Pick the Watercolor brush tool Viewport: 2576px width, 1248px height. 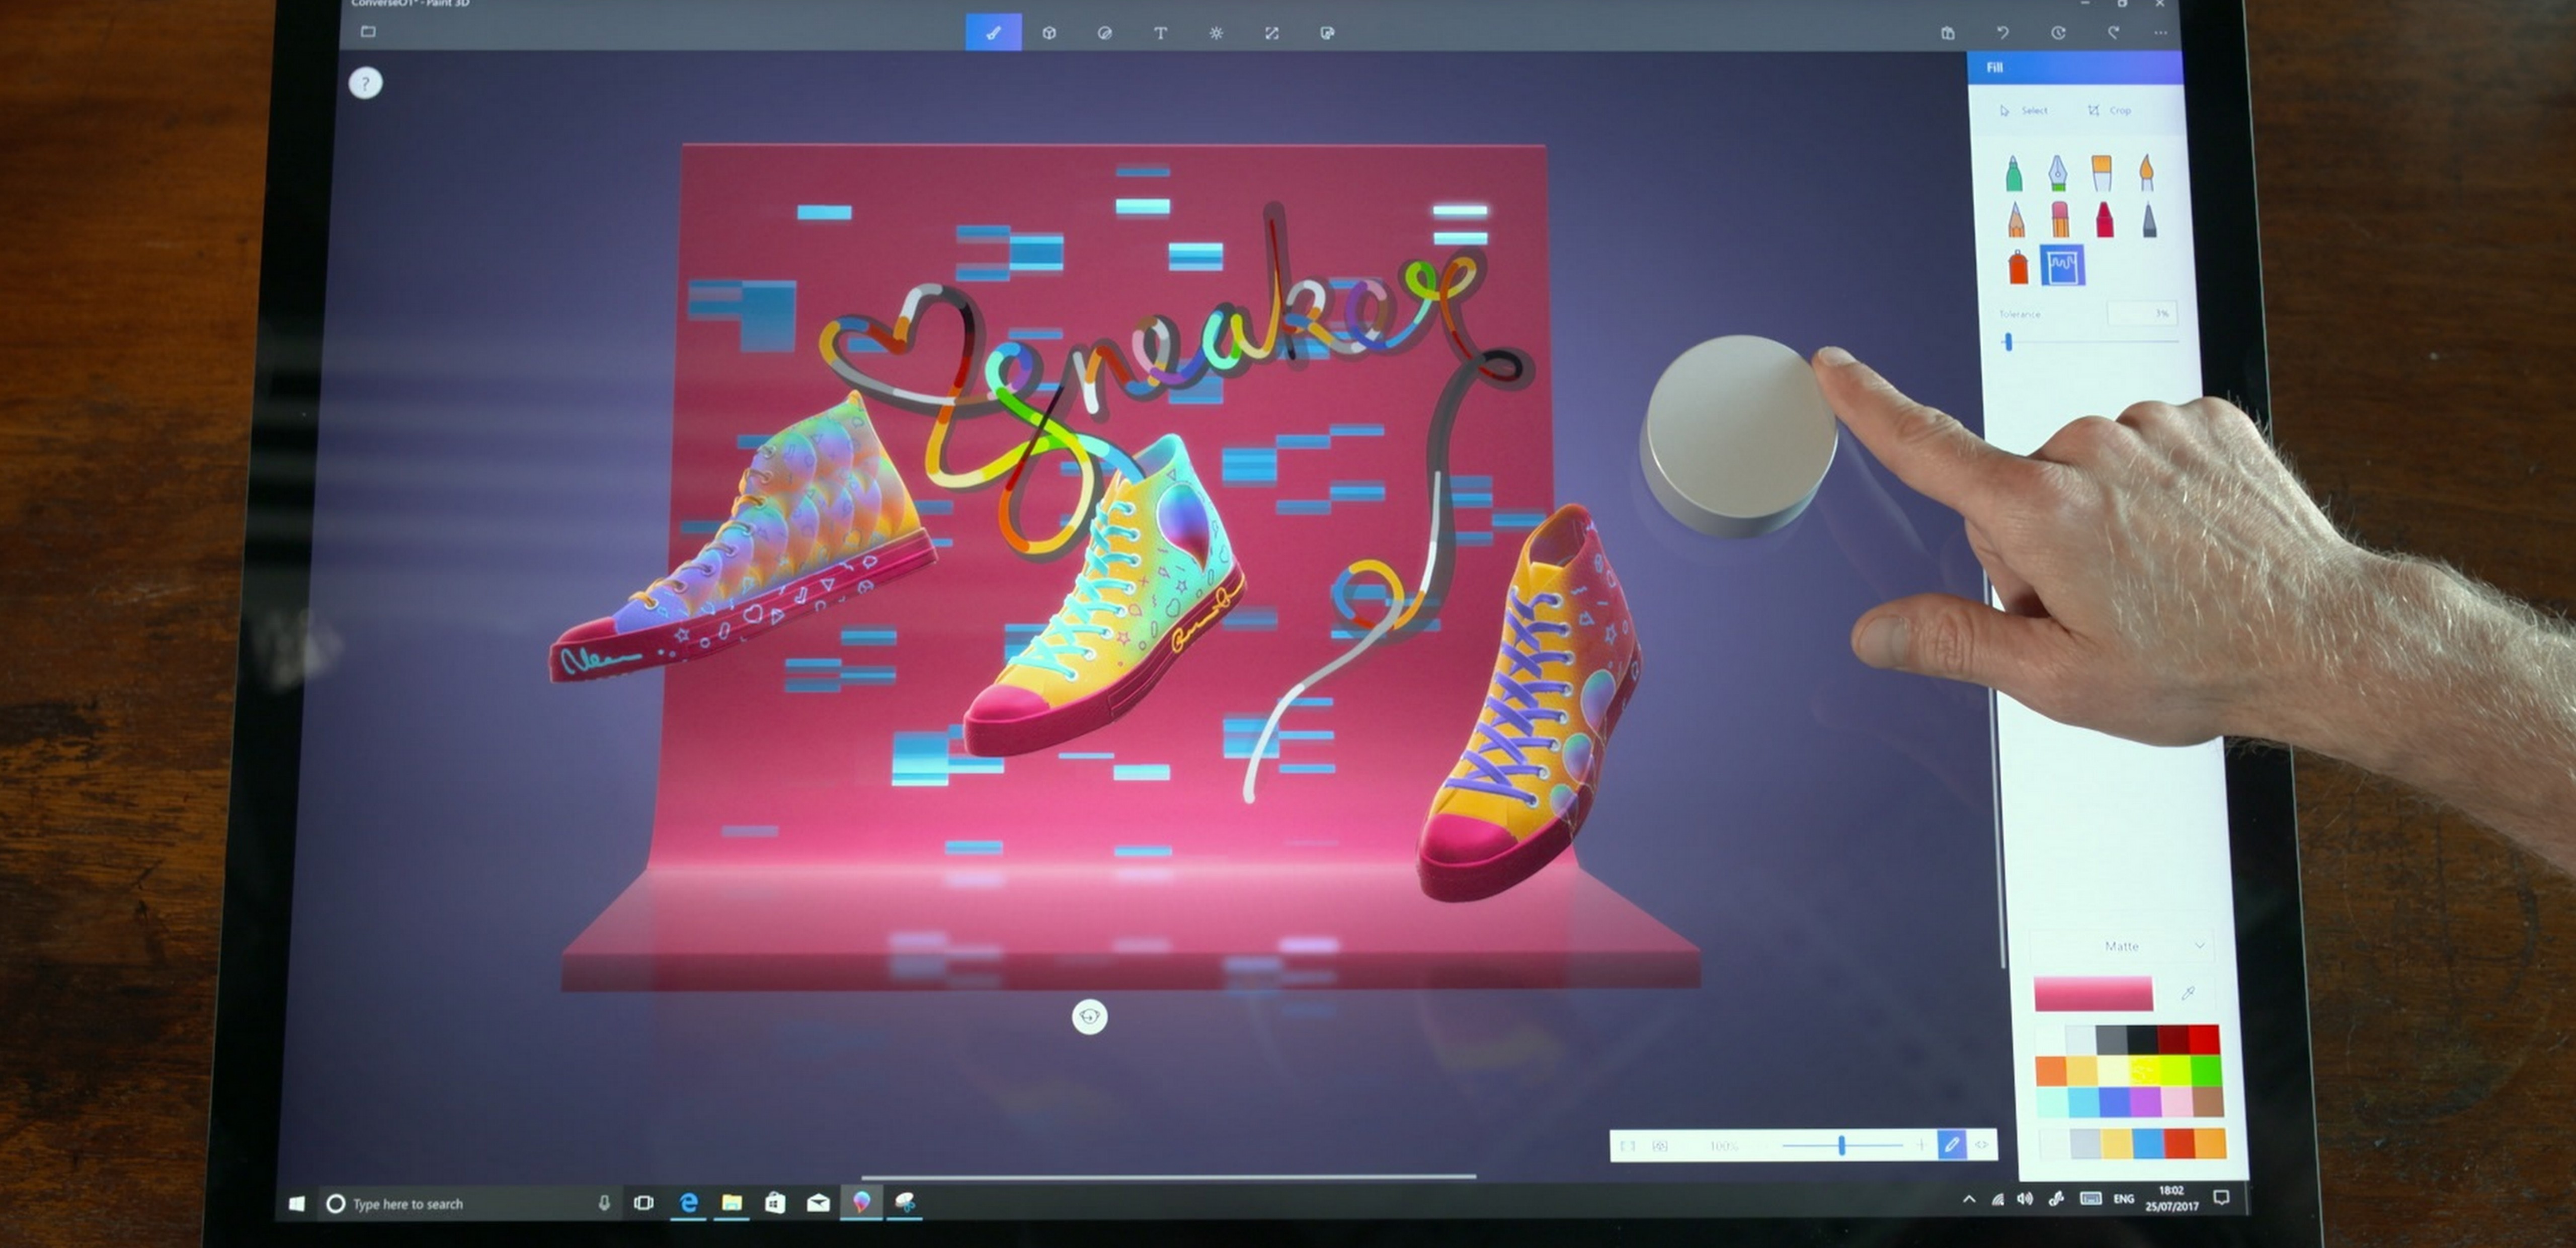click(x=2146, y=172)
